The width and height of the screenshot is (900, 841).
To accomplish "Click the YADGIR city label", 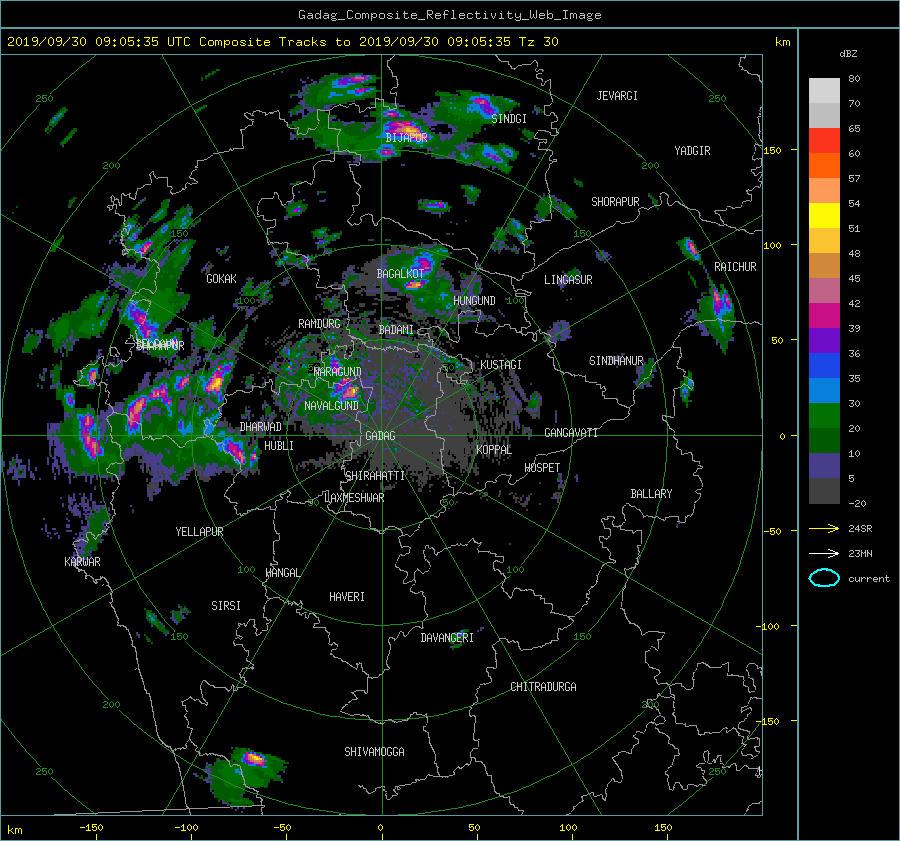I will 692,151.
